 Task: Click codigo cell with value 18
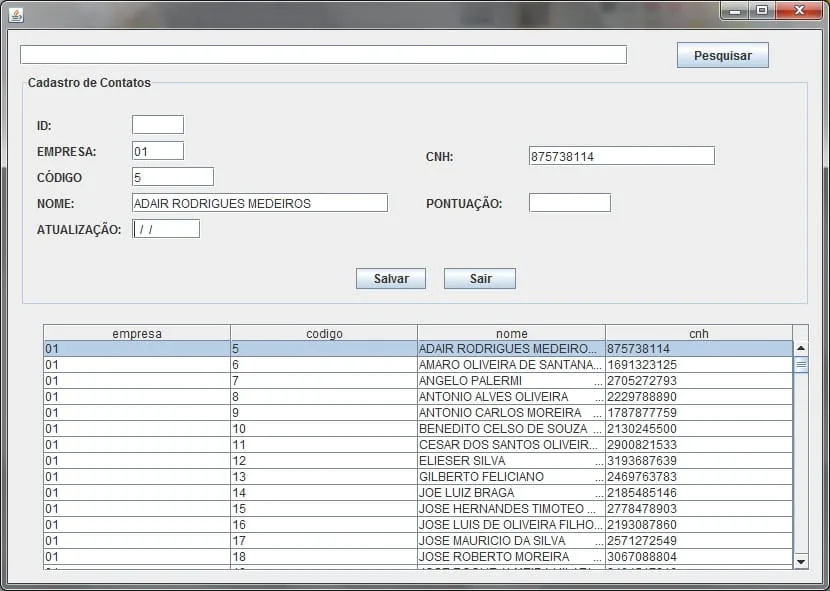pyautogui.click(x=324, y=557)
